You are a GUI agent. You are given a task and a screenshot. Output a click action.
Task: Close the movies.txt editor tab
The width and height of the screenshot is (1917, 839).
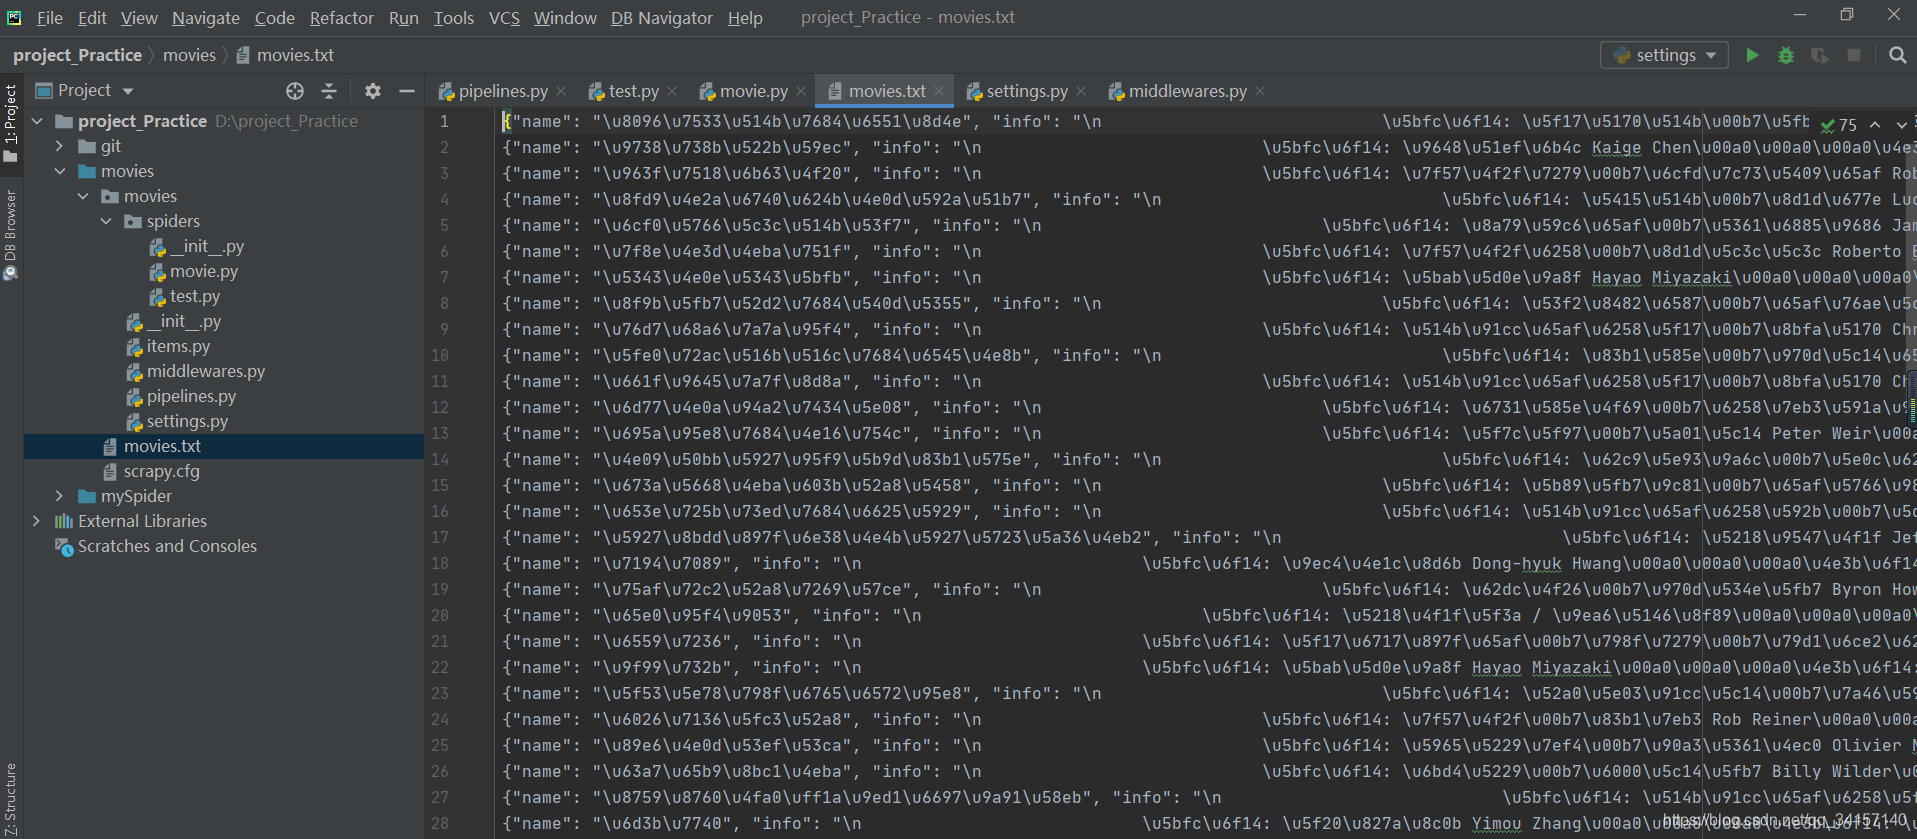[939, 91]
